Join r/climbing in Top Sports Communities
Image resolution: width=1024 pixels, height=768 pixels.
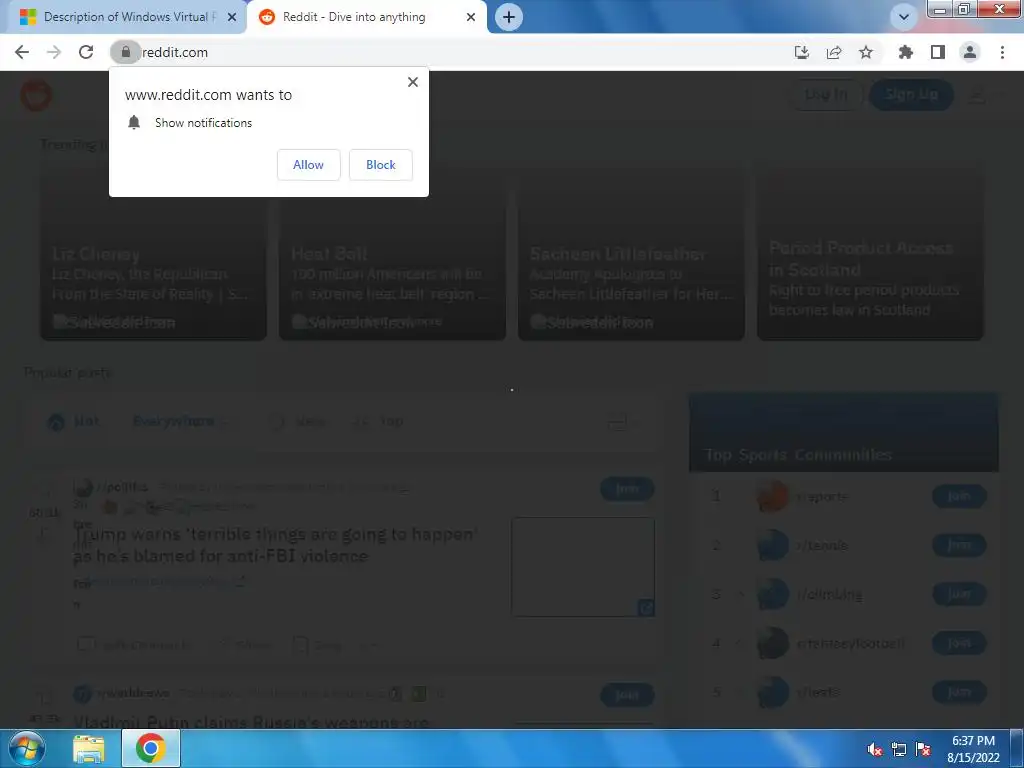pos(959,594)
